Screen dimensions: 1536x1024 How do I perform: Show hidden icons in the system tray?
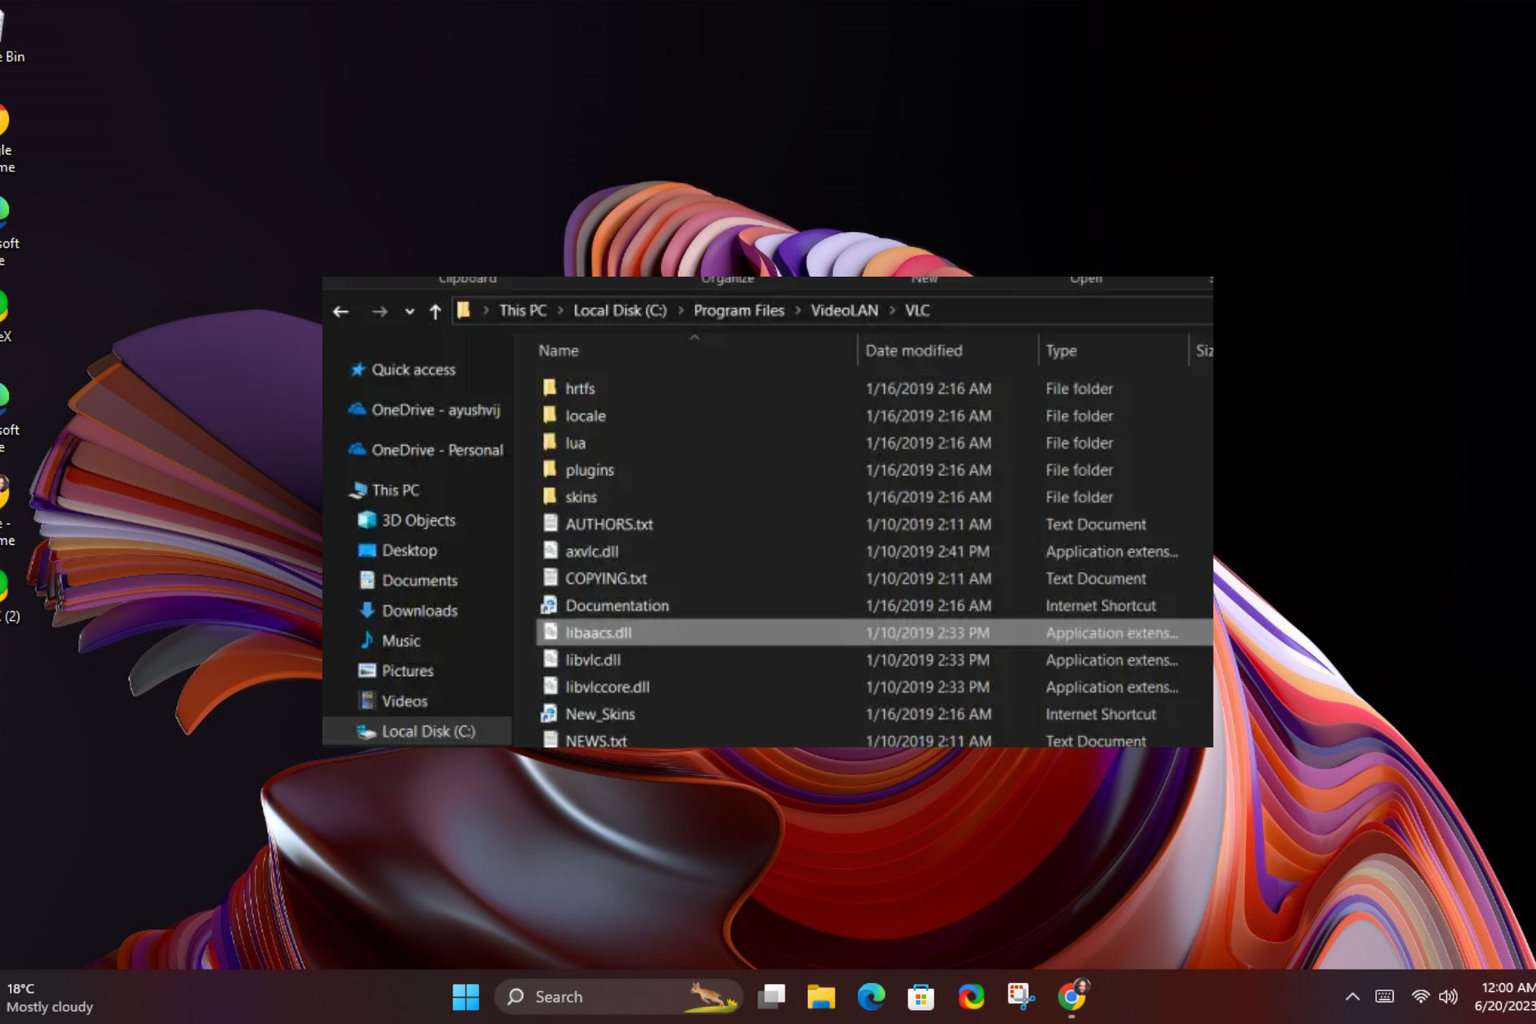(1352, 996)
